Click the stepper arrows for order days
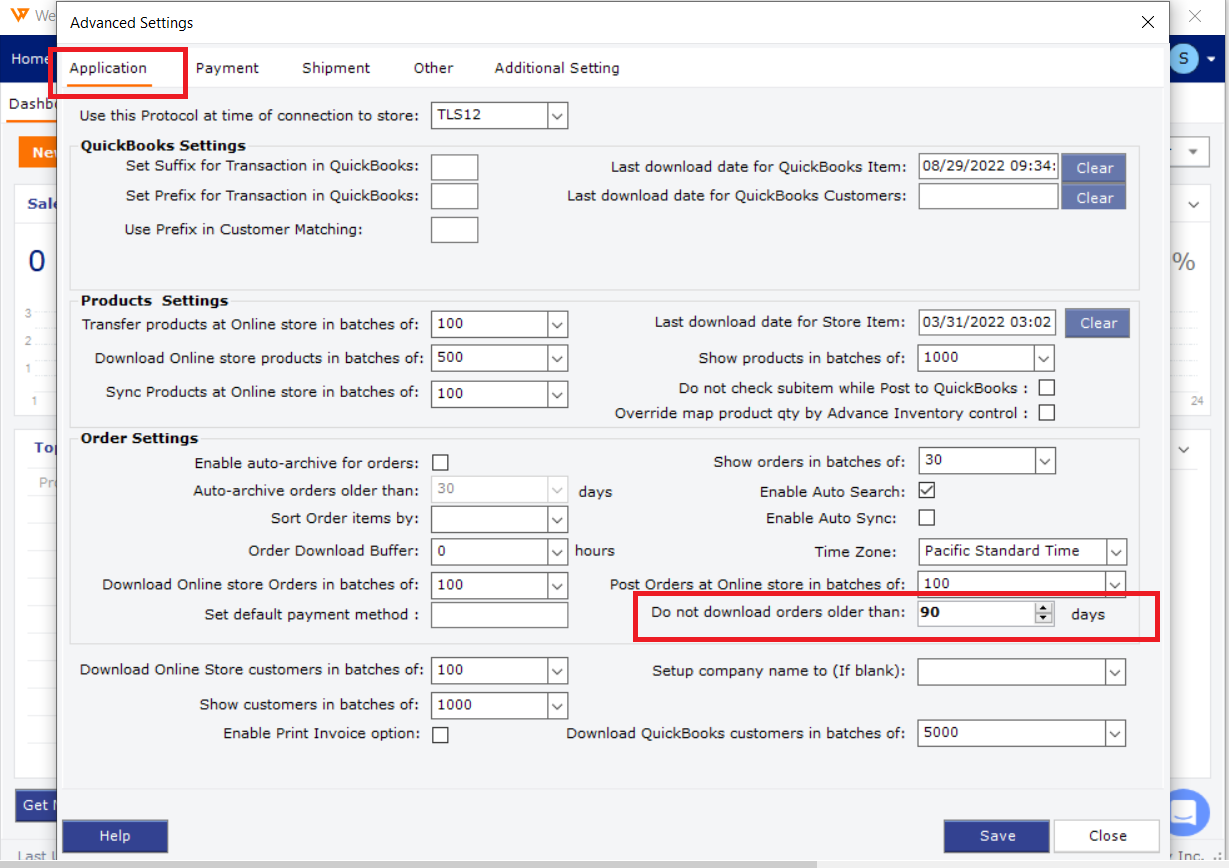Viewport: 1229px width, 868px height. click(1044, 613)
